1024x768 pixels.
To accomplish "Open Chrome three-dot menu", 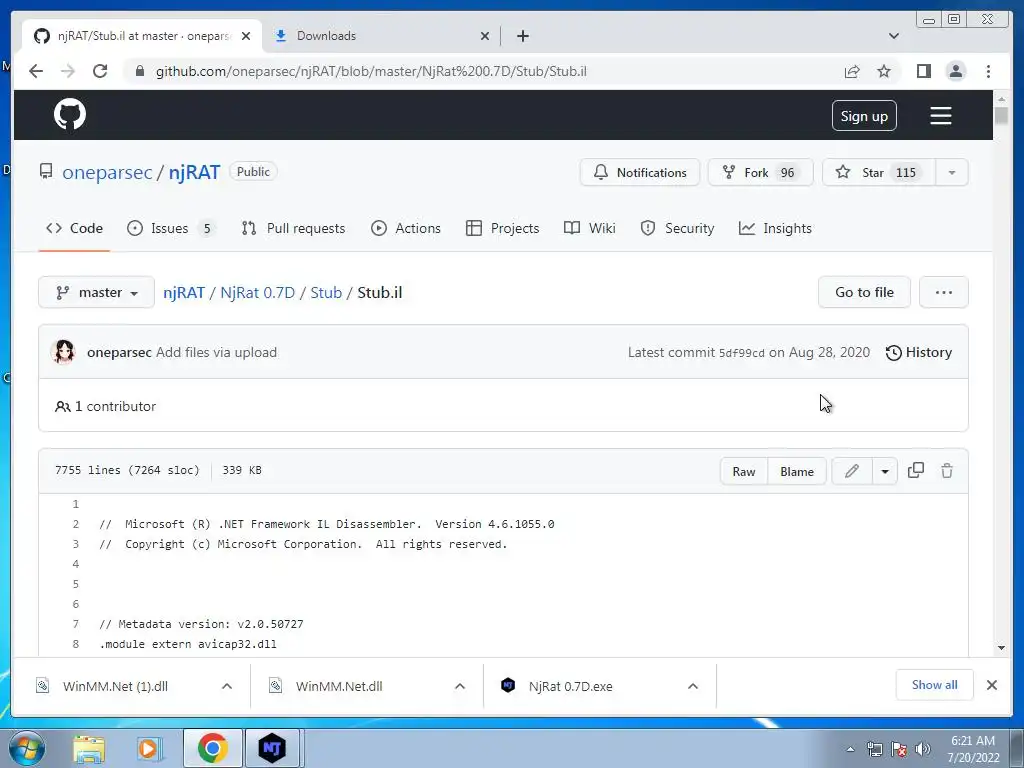I will [x=988, y=71].
